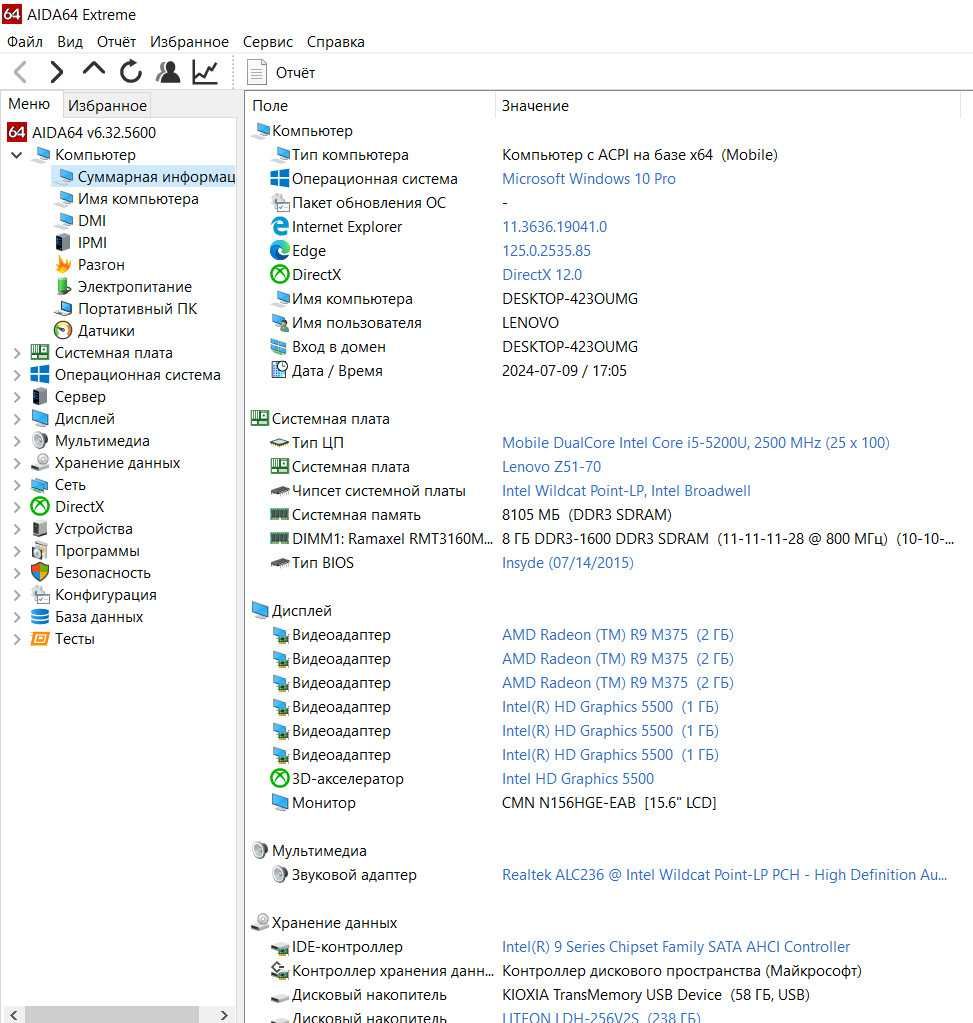Click the Устройства icon in tree

point(40,529)
